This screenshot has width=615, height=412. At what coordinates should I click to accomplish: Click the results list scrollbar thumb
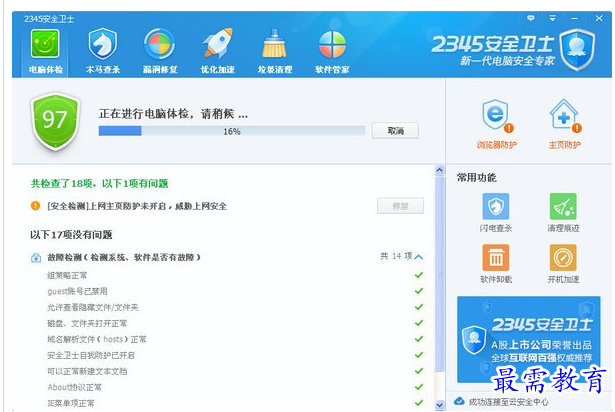pos(439,273)
